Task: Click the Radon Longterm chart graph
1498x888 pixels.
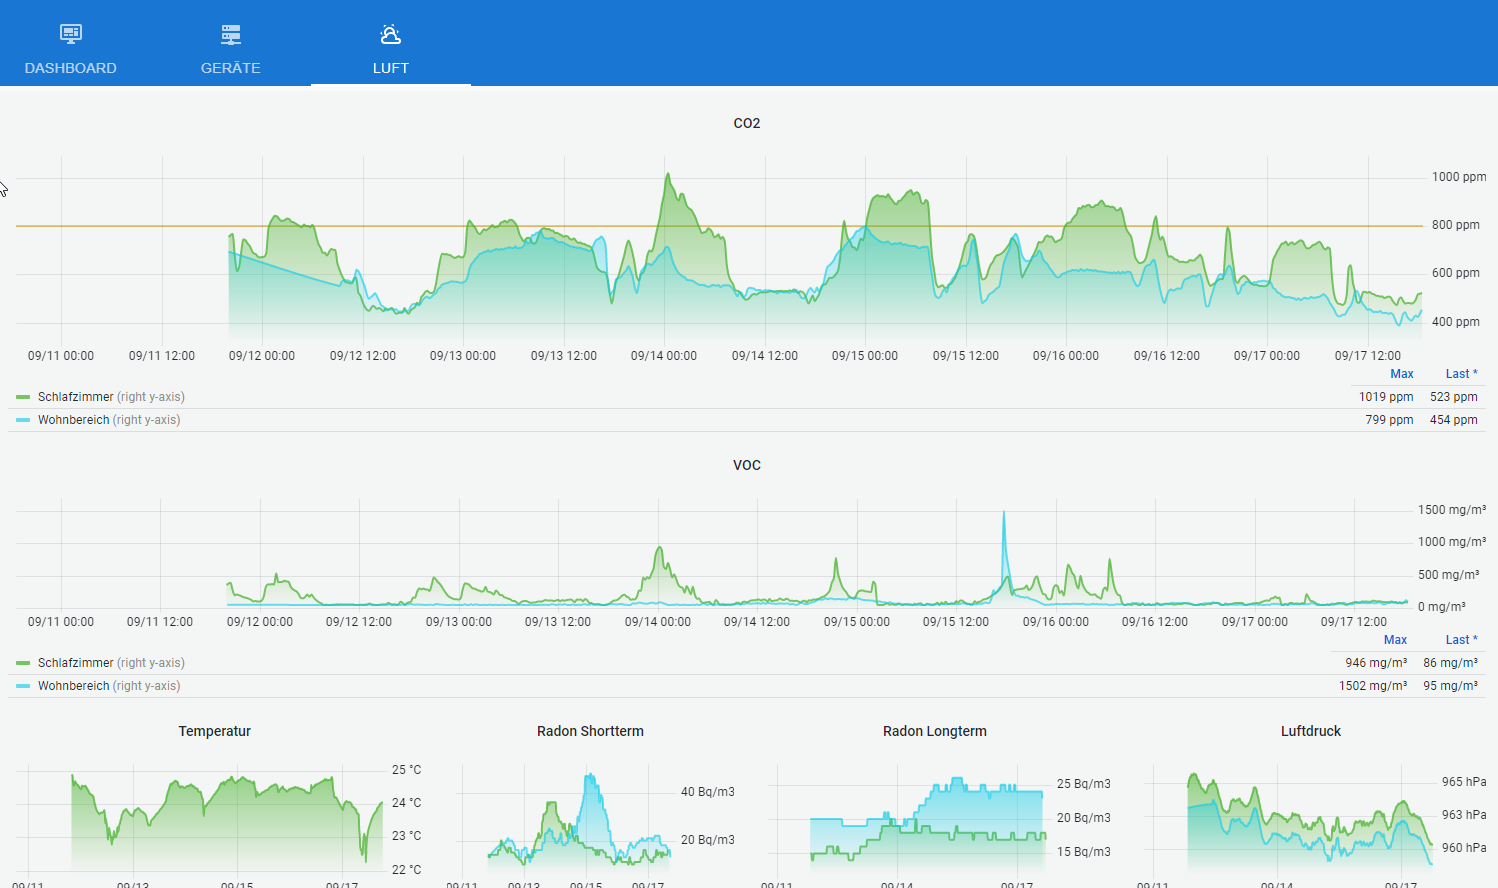Action: (x=910, y=820)
